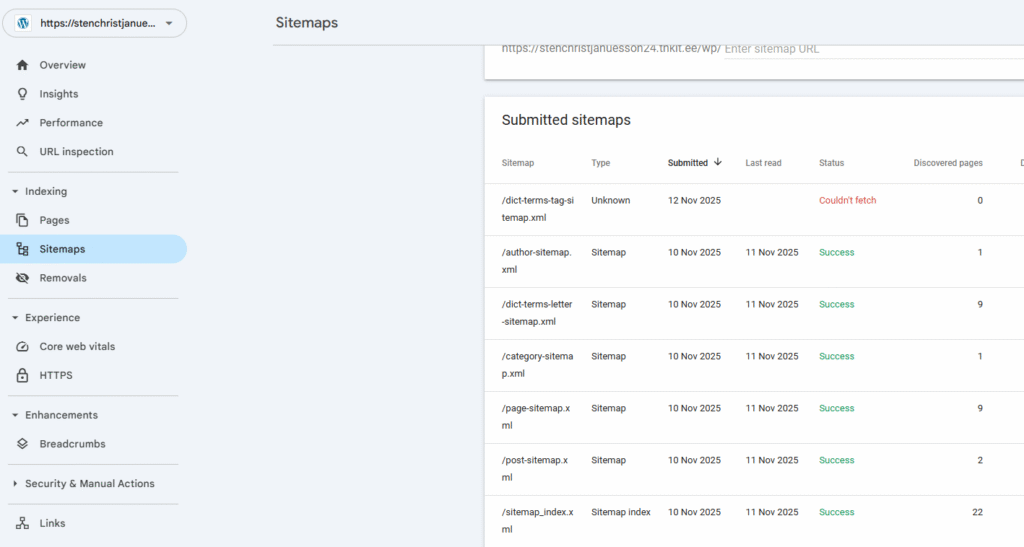Open Insights lightbulb icon
This screenshot has height=547, width=1024.
click(x=22, y=94)
